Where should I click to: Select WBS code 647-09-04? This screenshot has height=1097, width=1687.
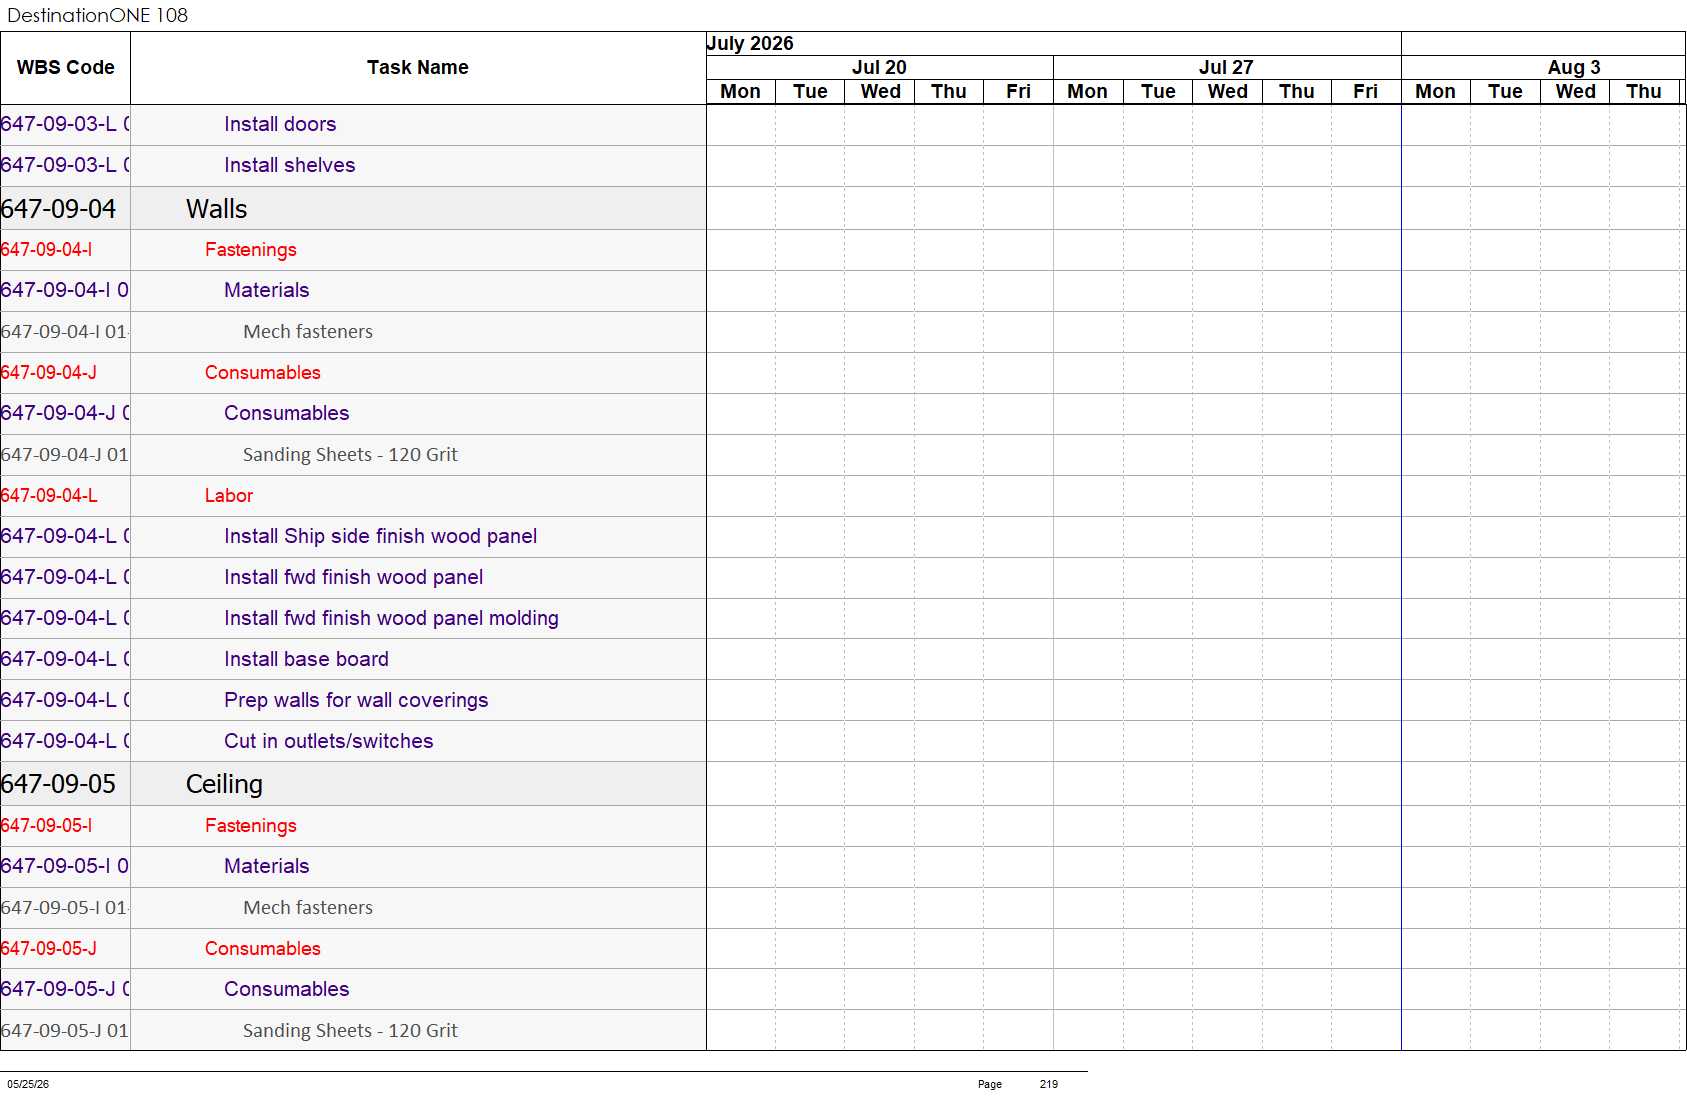(x=58, y=209)
